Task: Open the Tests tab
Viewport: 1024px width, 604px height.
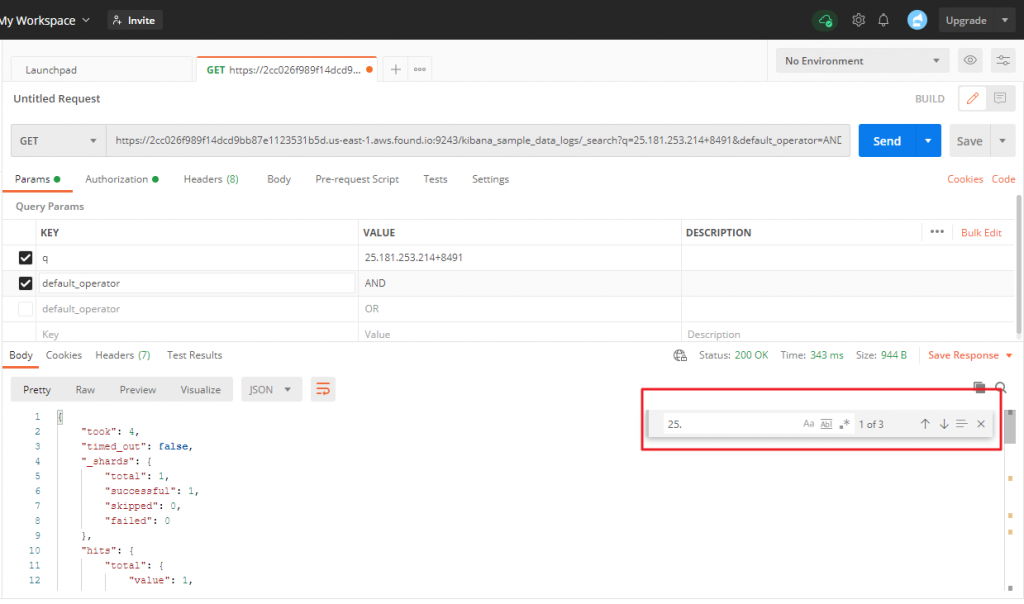Action: pos(435,179)
